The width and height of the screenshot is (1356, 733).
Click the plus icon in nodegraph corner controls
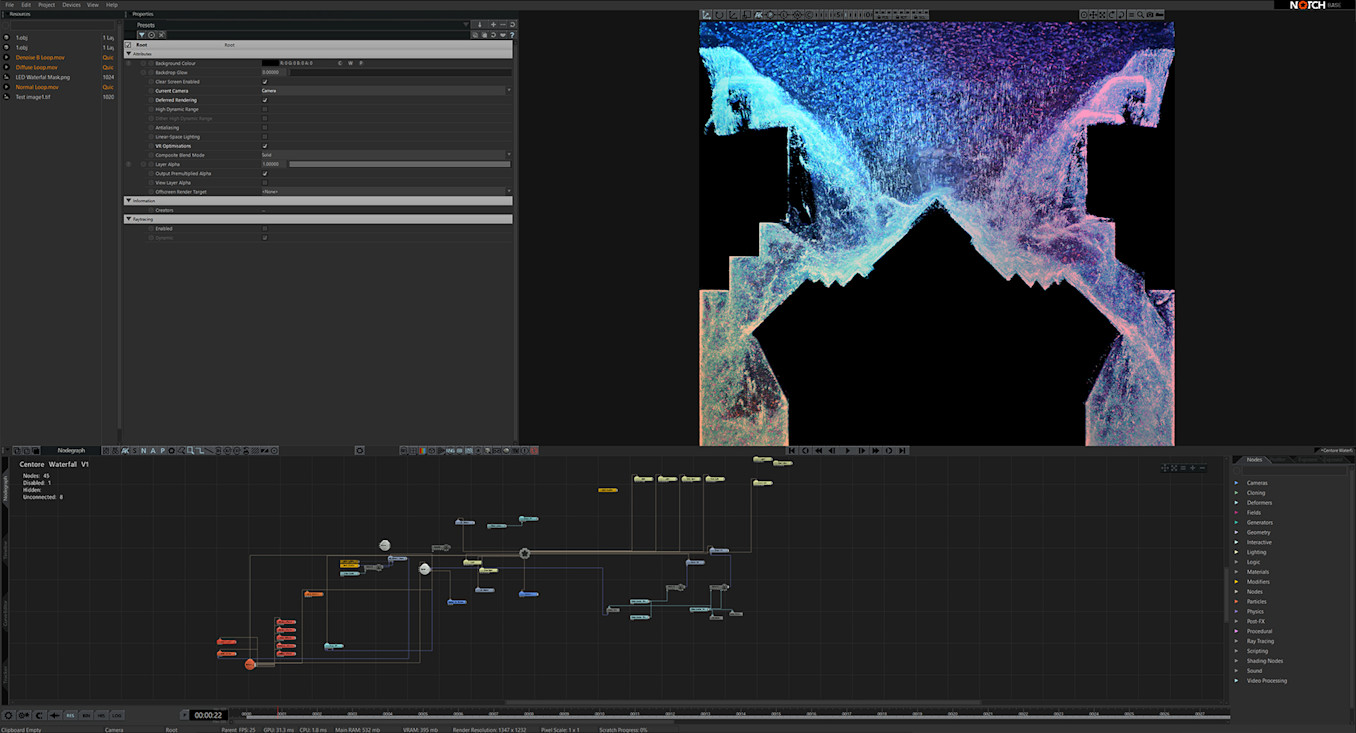[x=1192, y=468]
